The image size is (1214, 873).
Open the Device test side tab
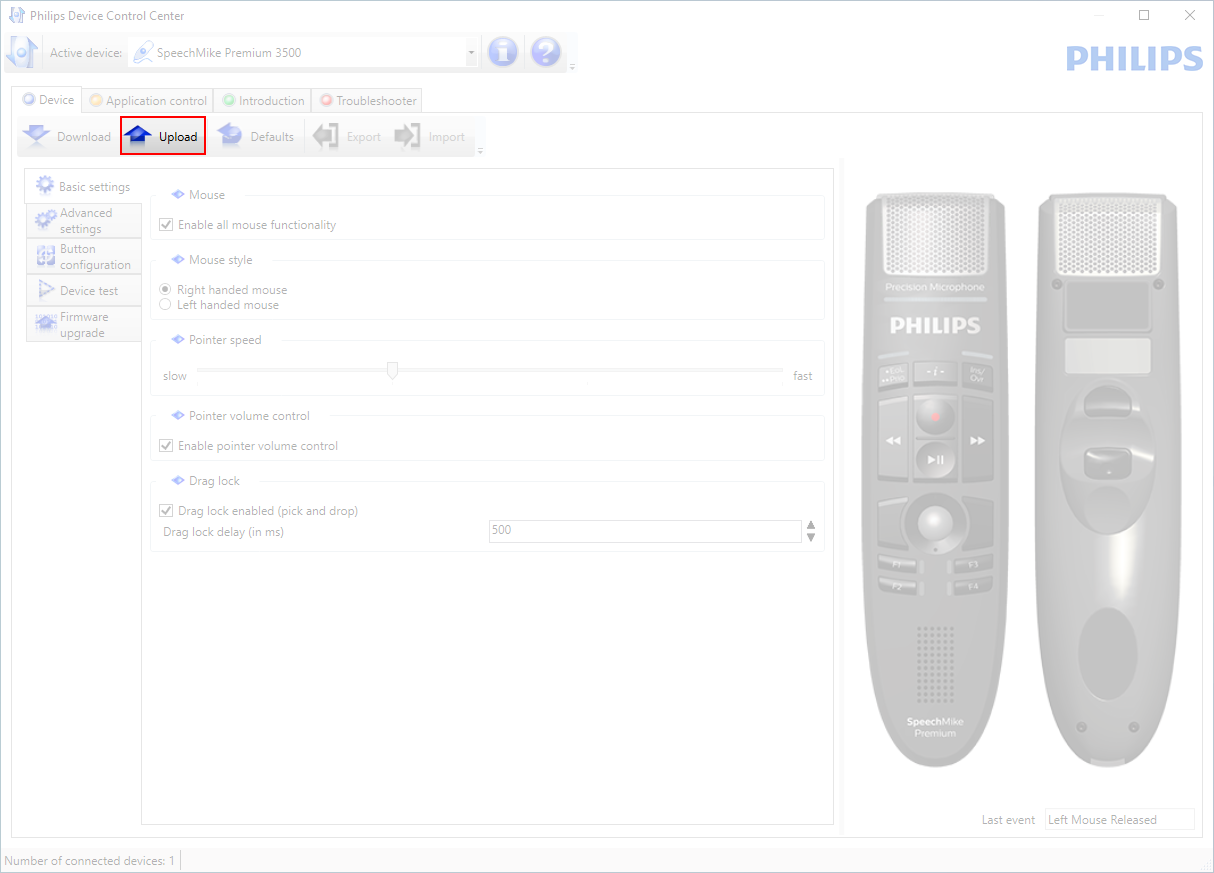(x=84, y=291)
